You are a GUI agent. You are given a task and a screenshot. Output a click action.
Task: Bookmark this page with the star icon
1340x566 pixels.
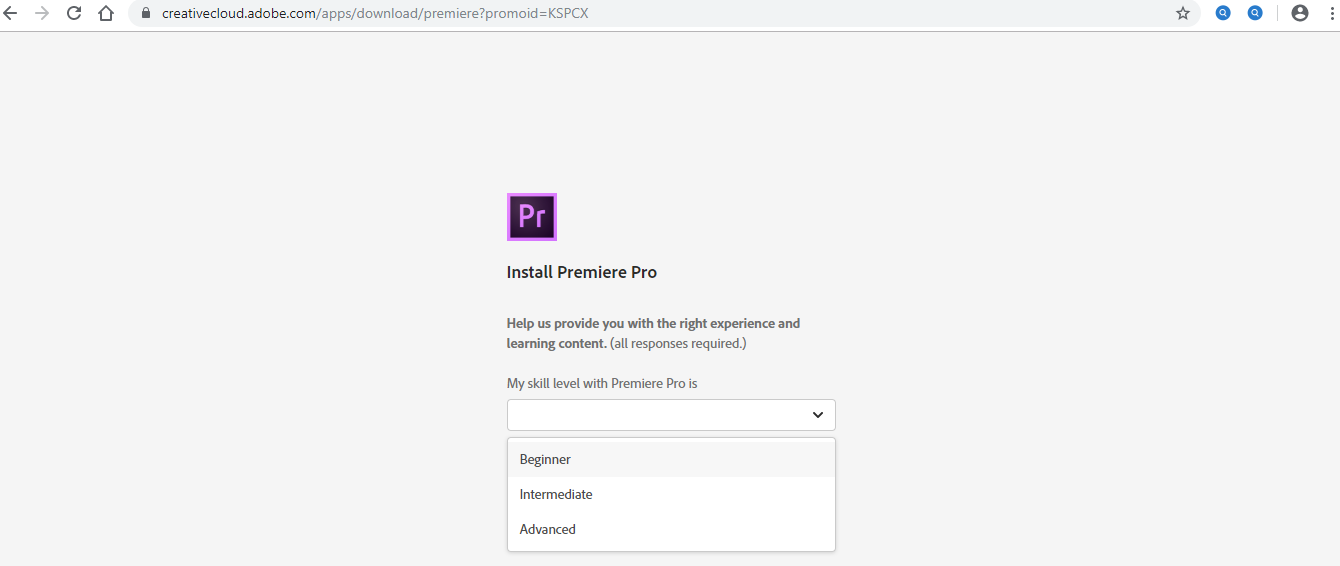coord(1183,14)
